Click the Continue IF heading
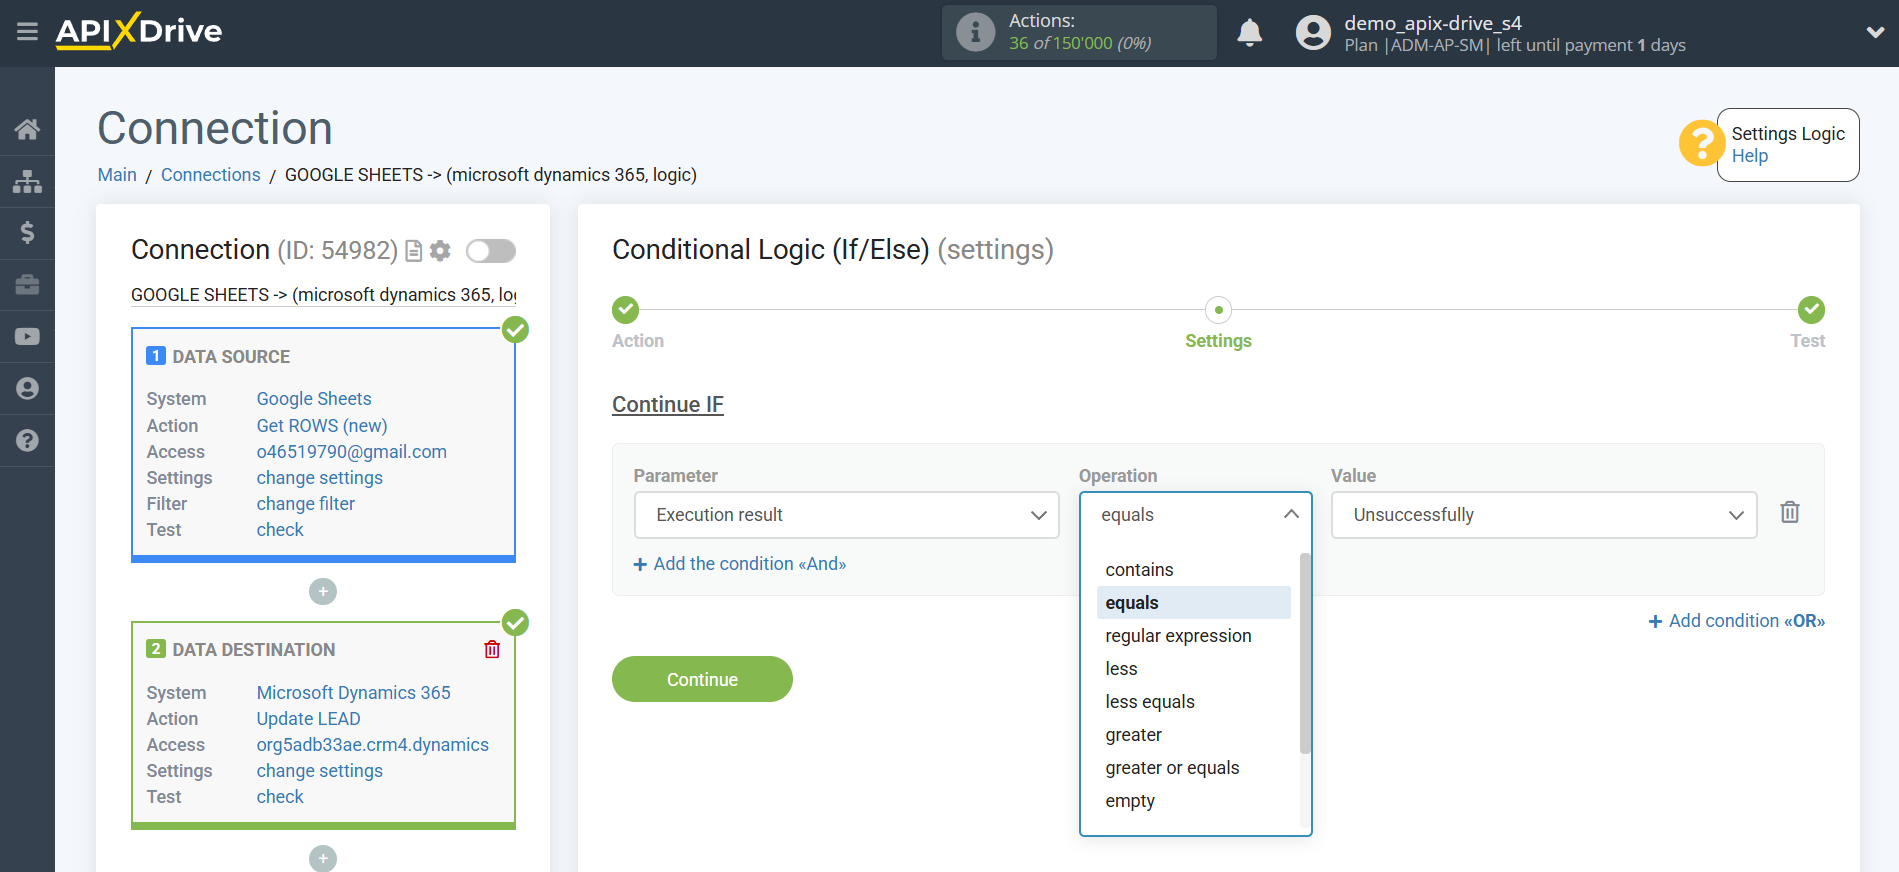 (x=668, y=405)
